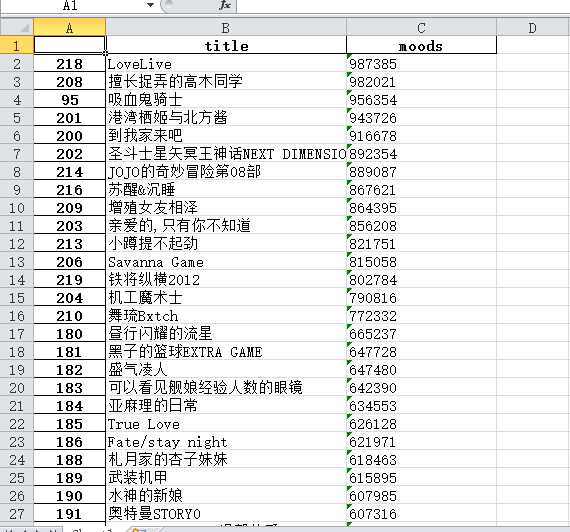This screenshot has height=532, width=570.
Task: Click cell with 港湾栖姬与北方酱
Action: coord(226,117)
